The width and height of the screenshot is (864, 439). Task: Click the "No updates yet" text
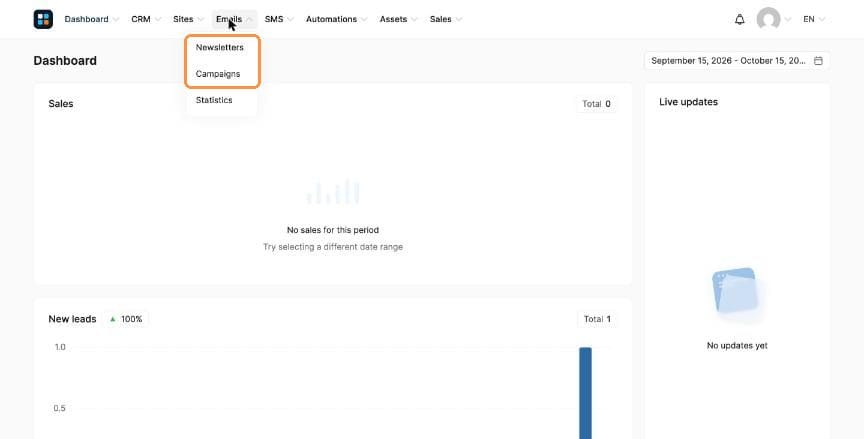tap(737, 345)
